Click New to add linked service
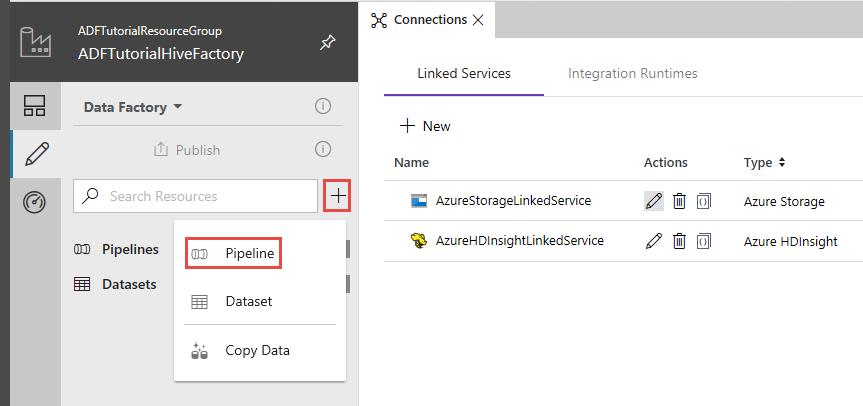This screenshot has width=863, height=406. coord(425,127)
